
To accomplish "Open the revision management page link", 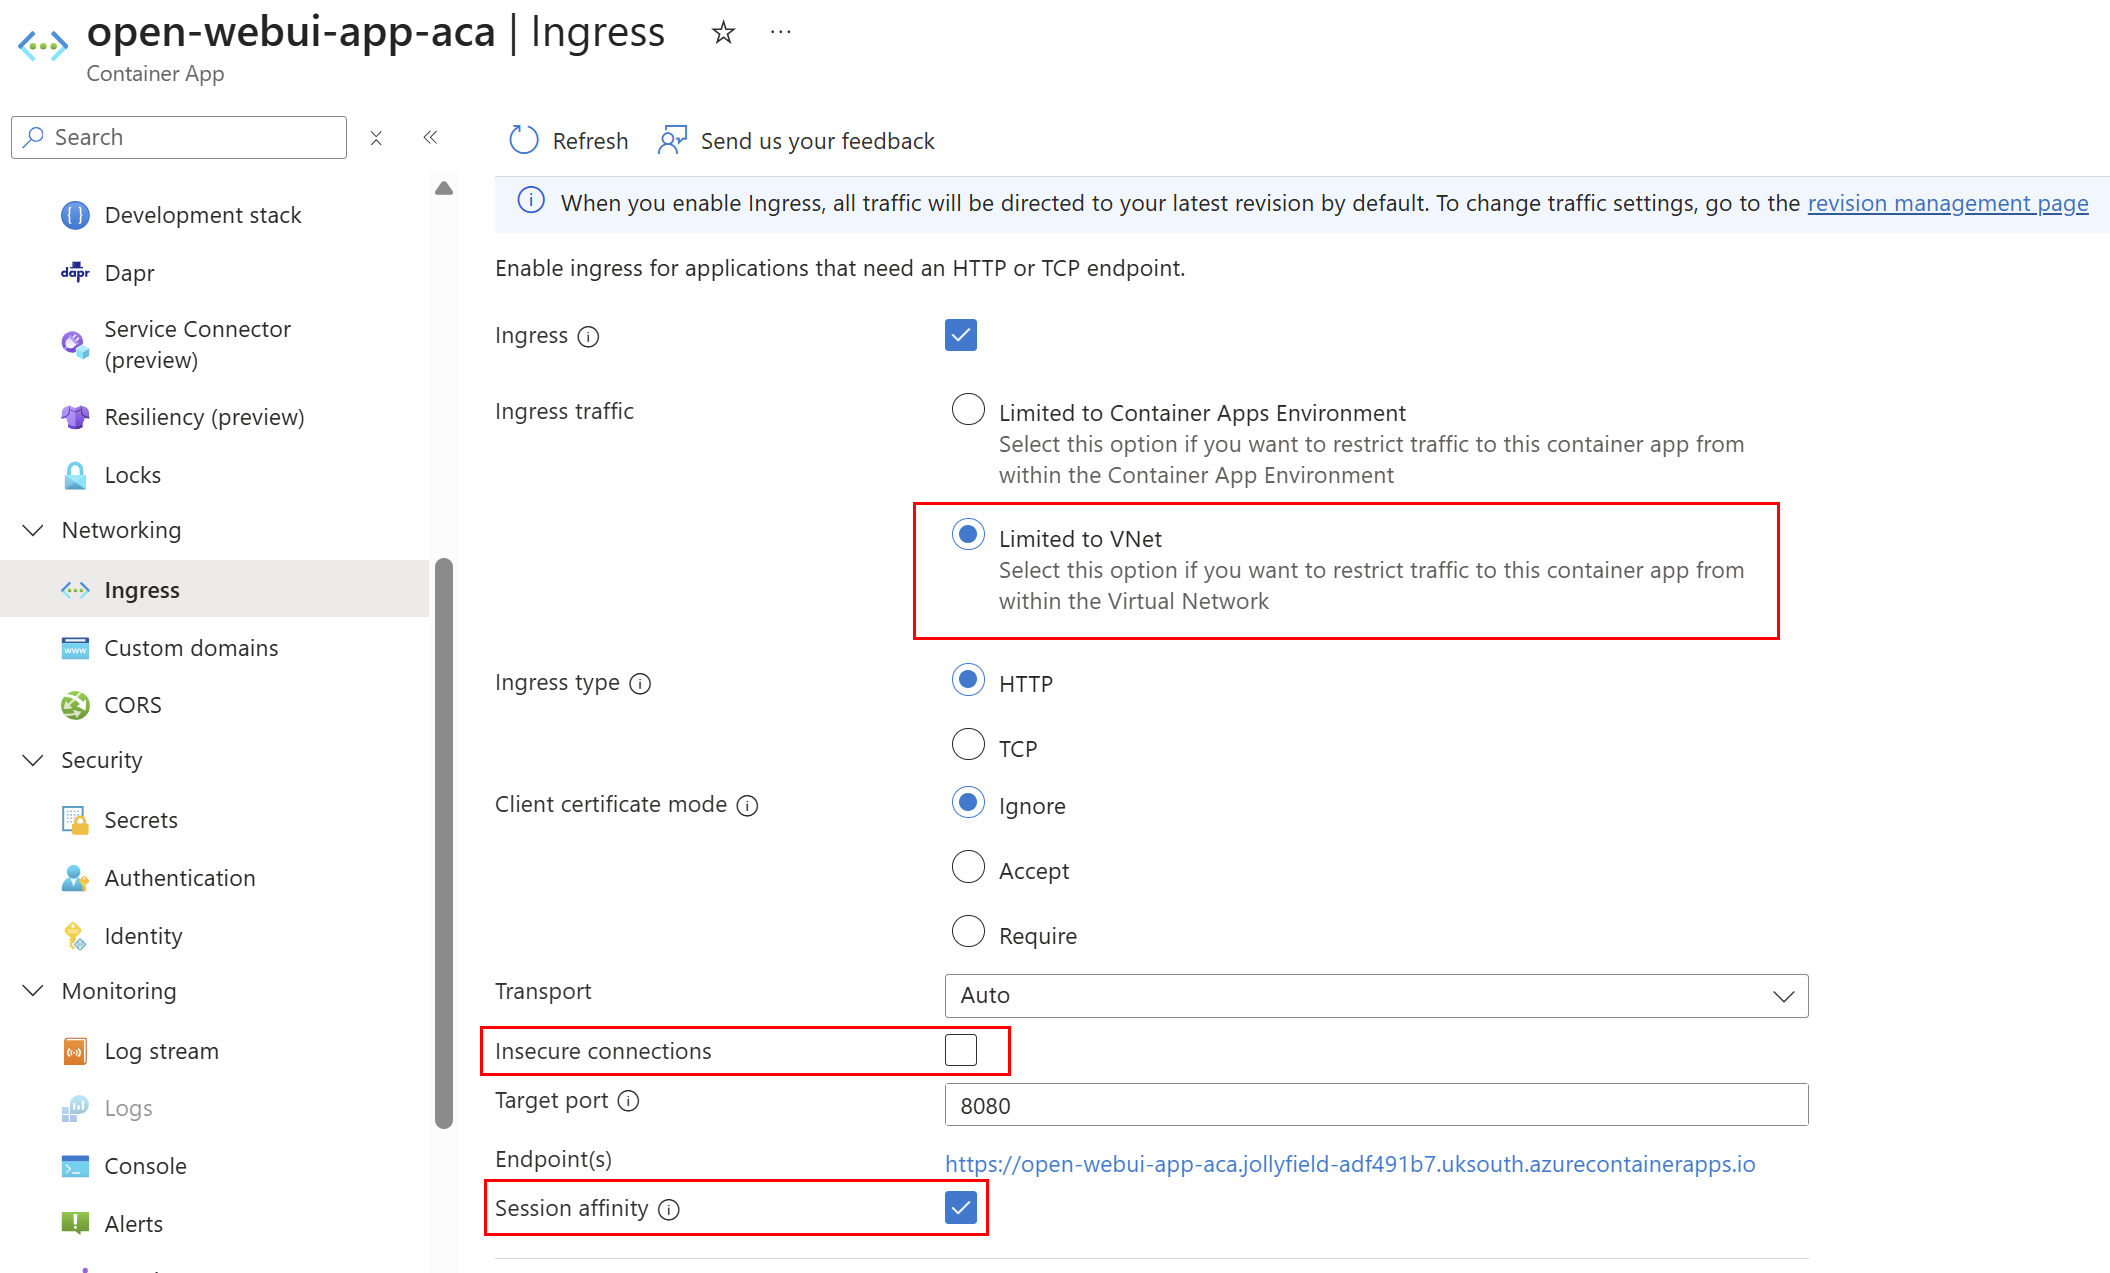I will (1947, 203).
